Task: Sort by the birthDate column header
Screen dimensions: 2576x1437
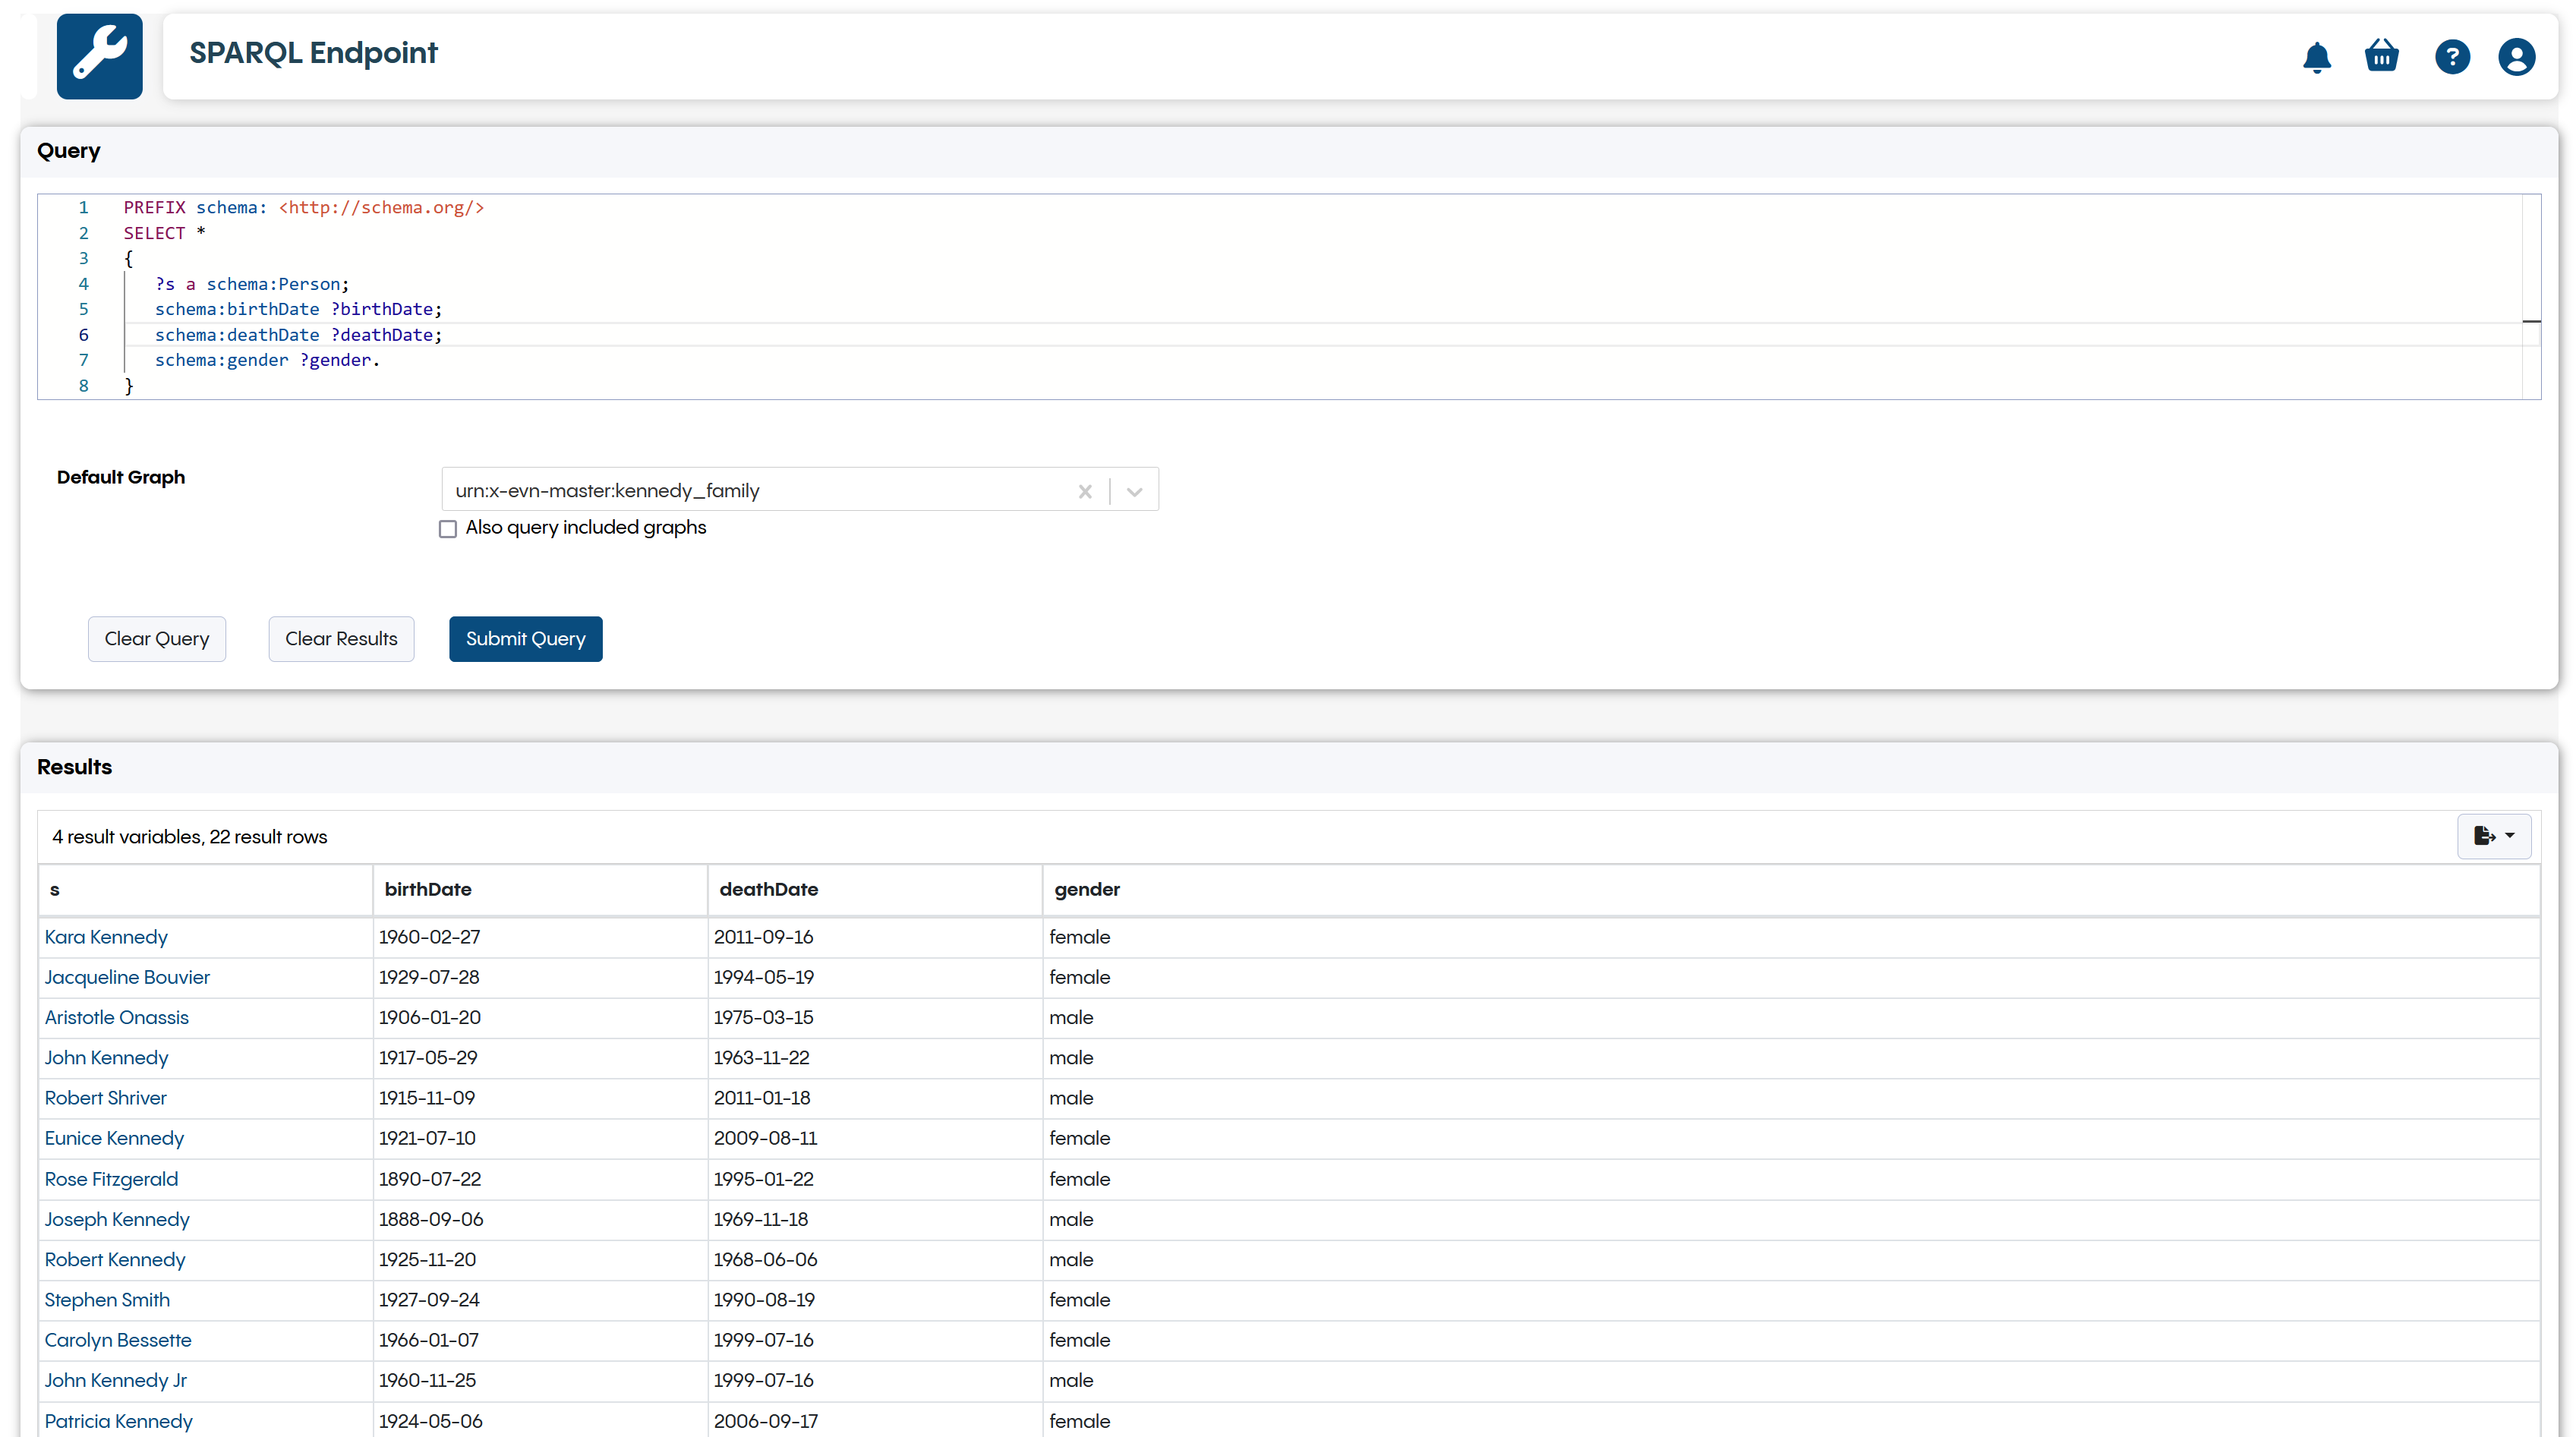Action: 427,889
